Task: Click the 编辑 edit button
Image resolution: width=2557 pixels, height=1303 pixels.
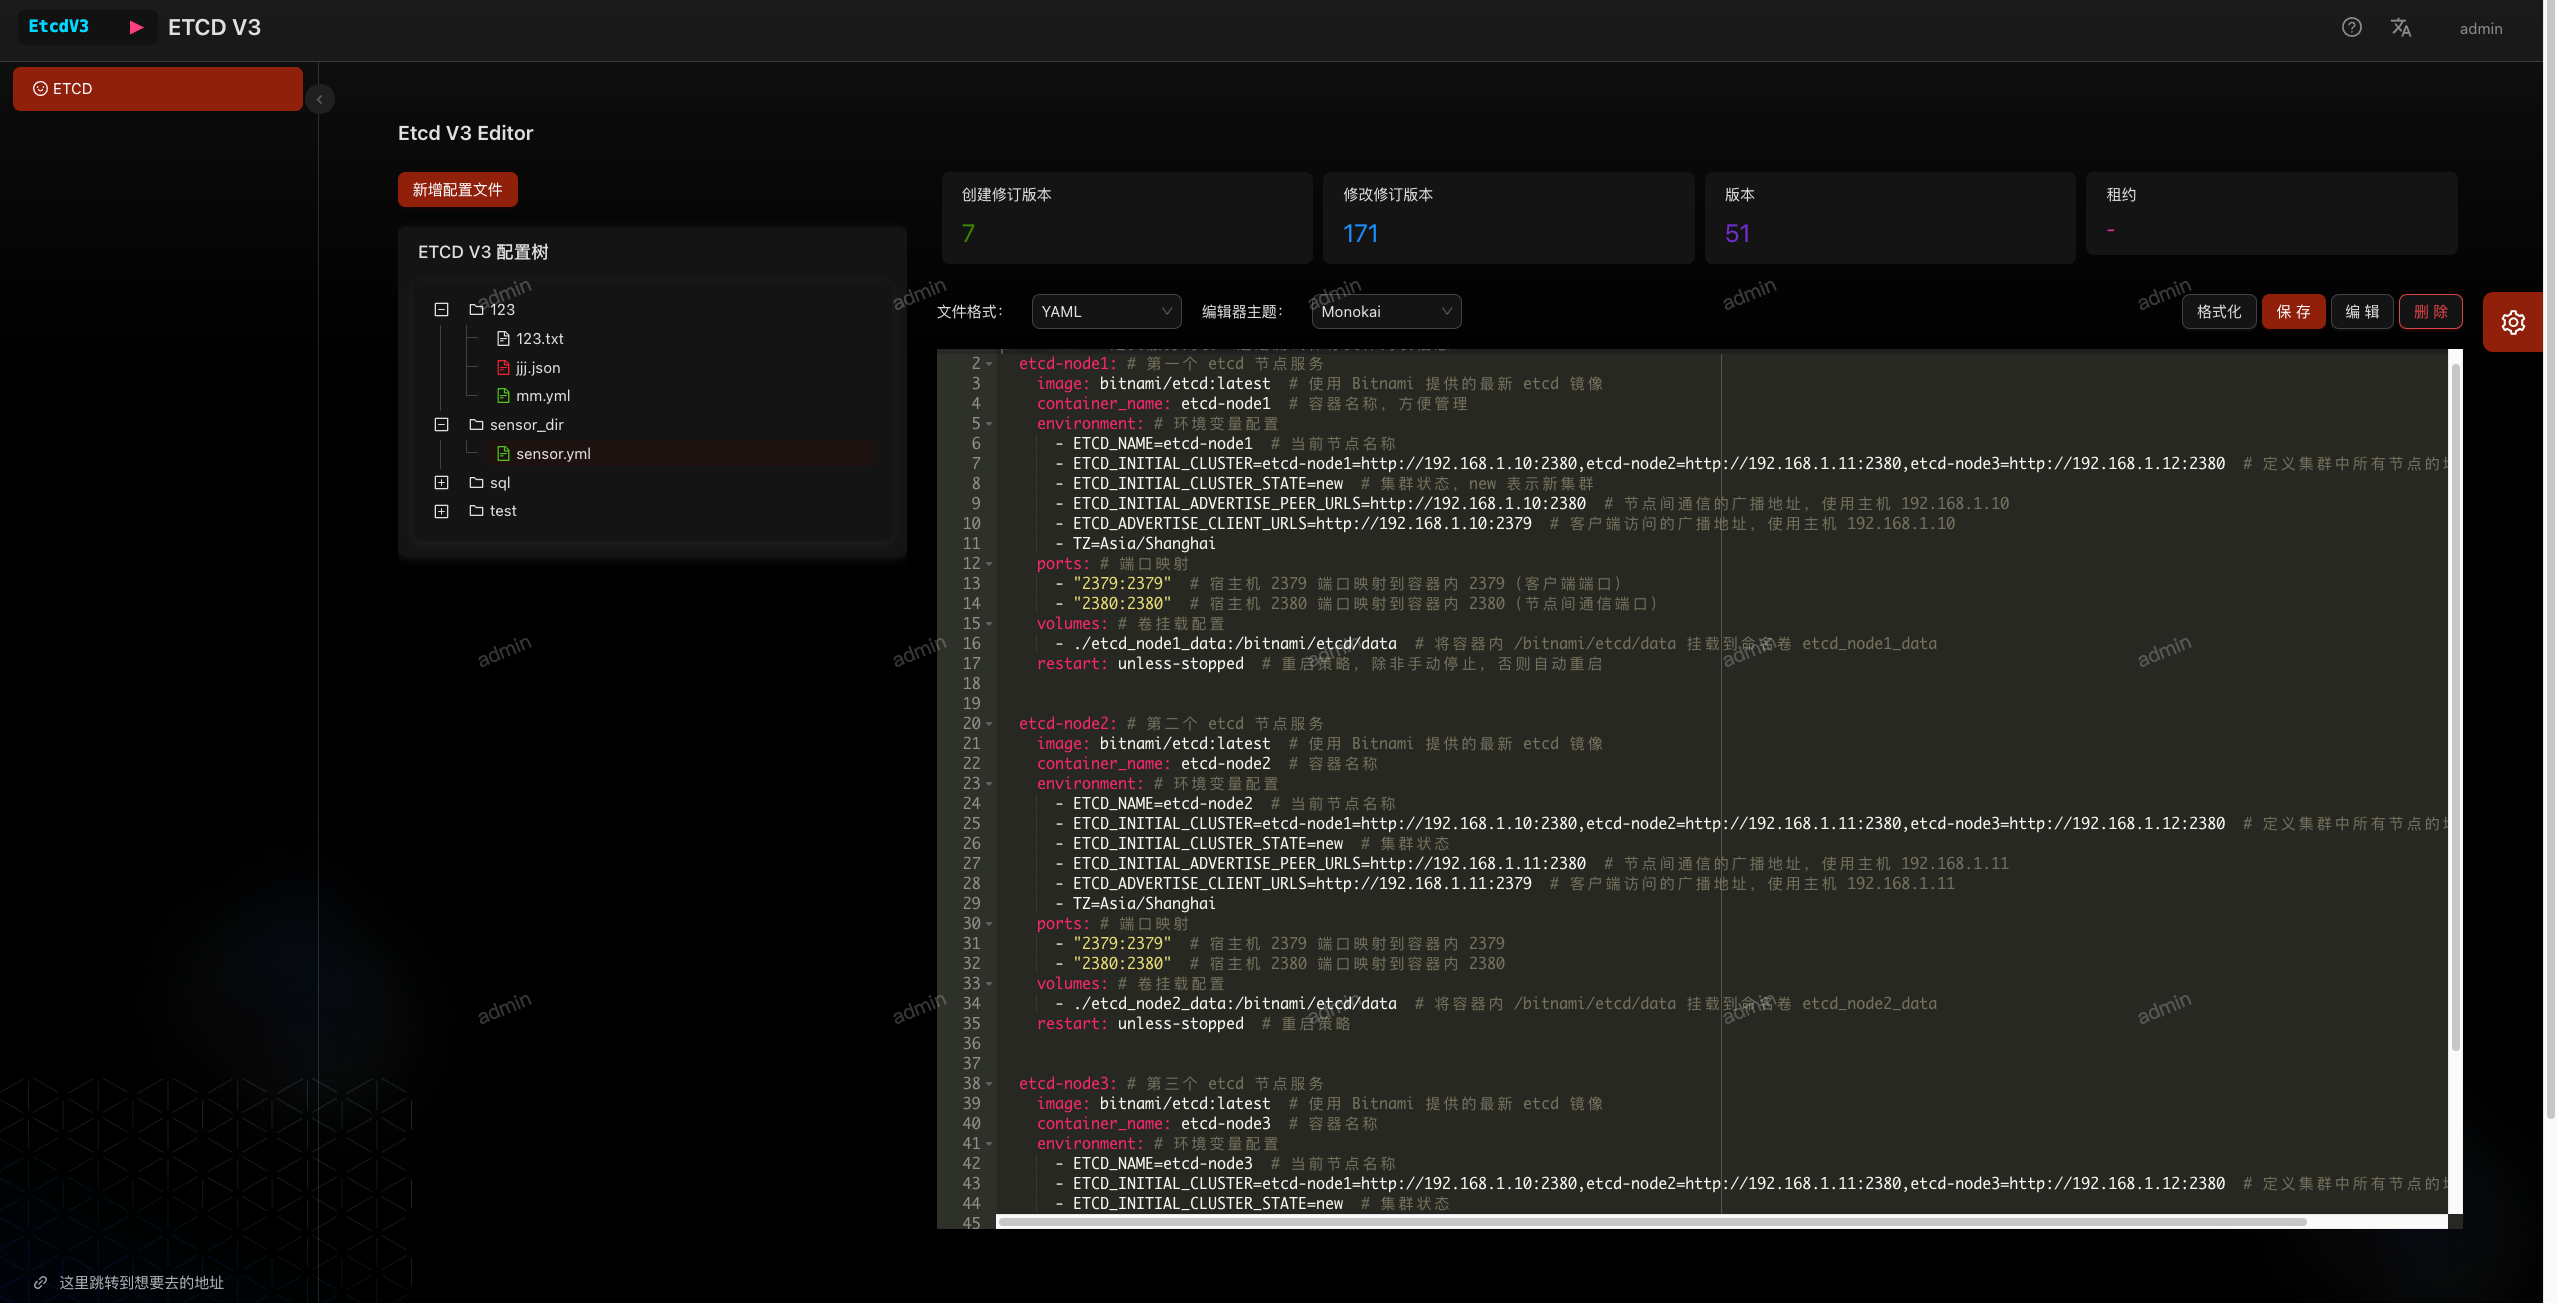Action: [x=2362, y=312]
